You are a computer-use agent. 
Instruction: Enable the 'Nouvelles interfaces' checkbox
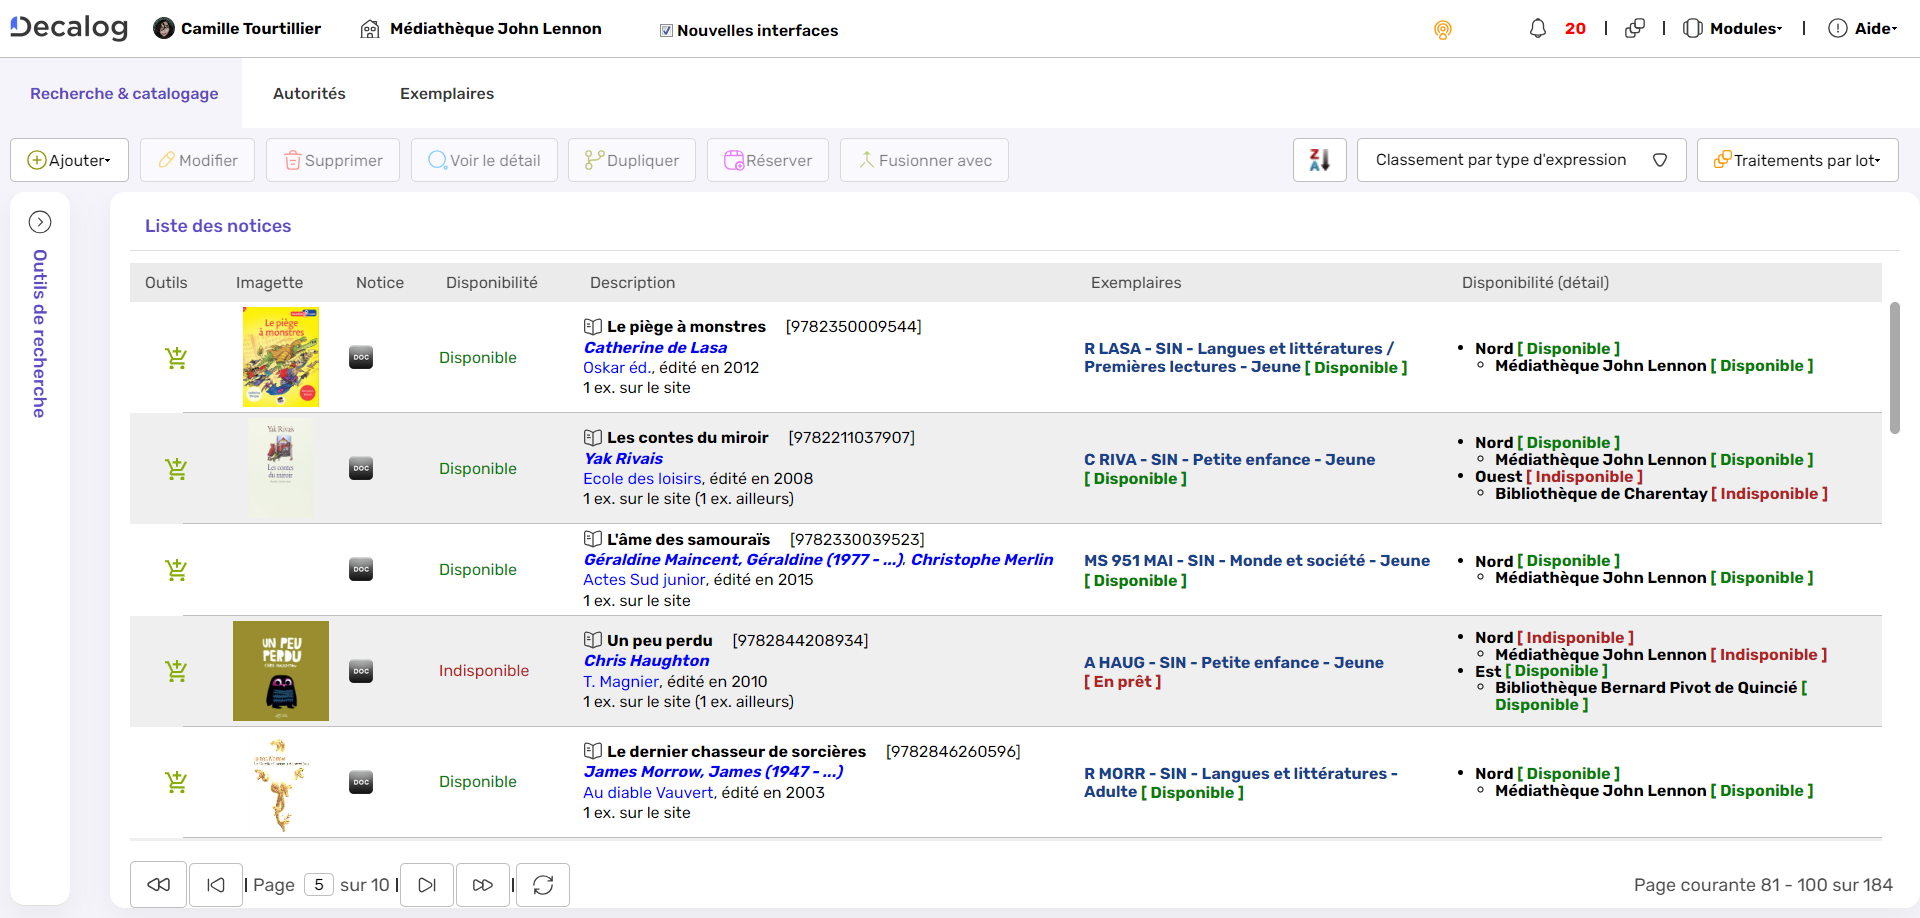click(666, 30)
